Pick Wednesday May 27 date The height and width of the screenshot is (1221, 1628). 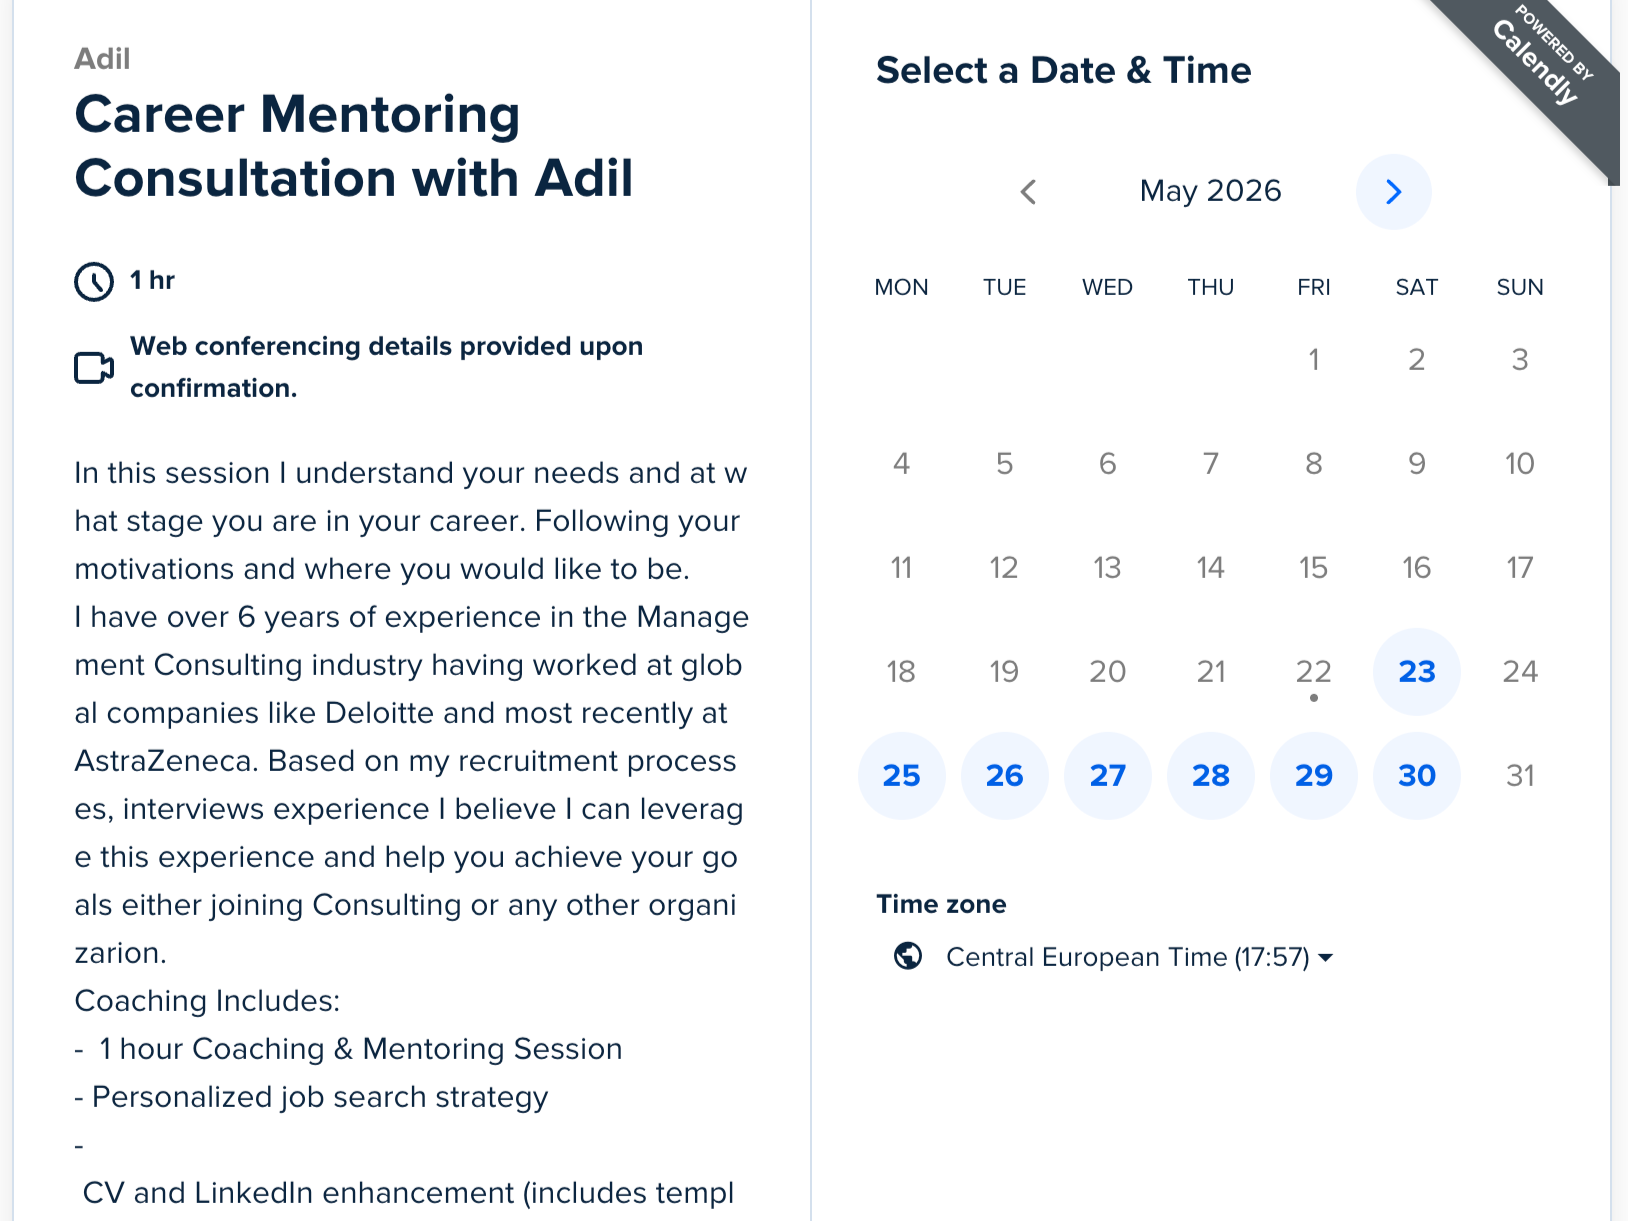[x=1107, y=775]
